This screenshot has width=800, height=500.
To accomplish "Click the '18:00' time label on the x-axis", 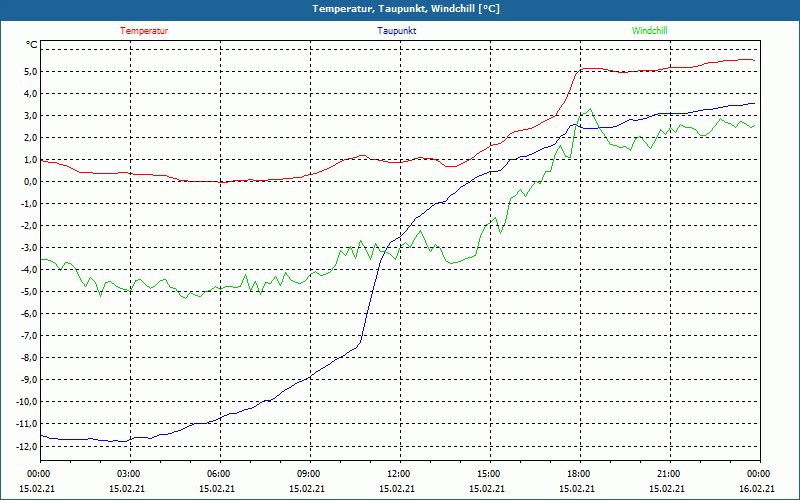I will click(577, 474).
